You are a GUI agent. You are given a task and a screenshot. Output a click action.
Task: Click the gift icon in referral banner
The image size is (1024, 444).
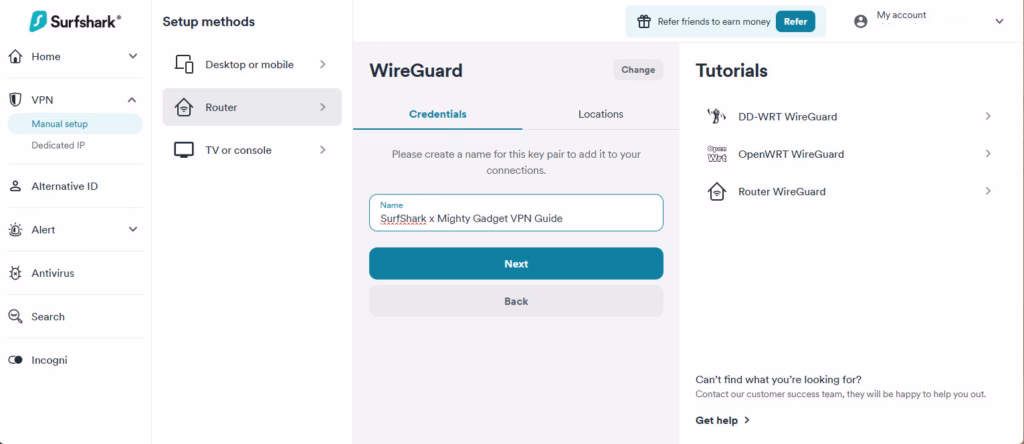(644, 21)
